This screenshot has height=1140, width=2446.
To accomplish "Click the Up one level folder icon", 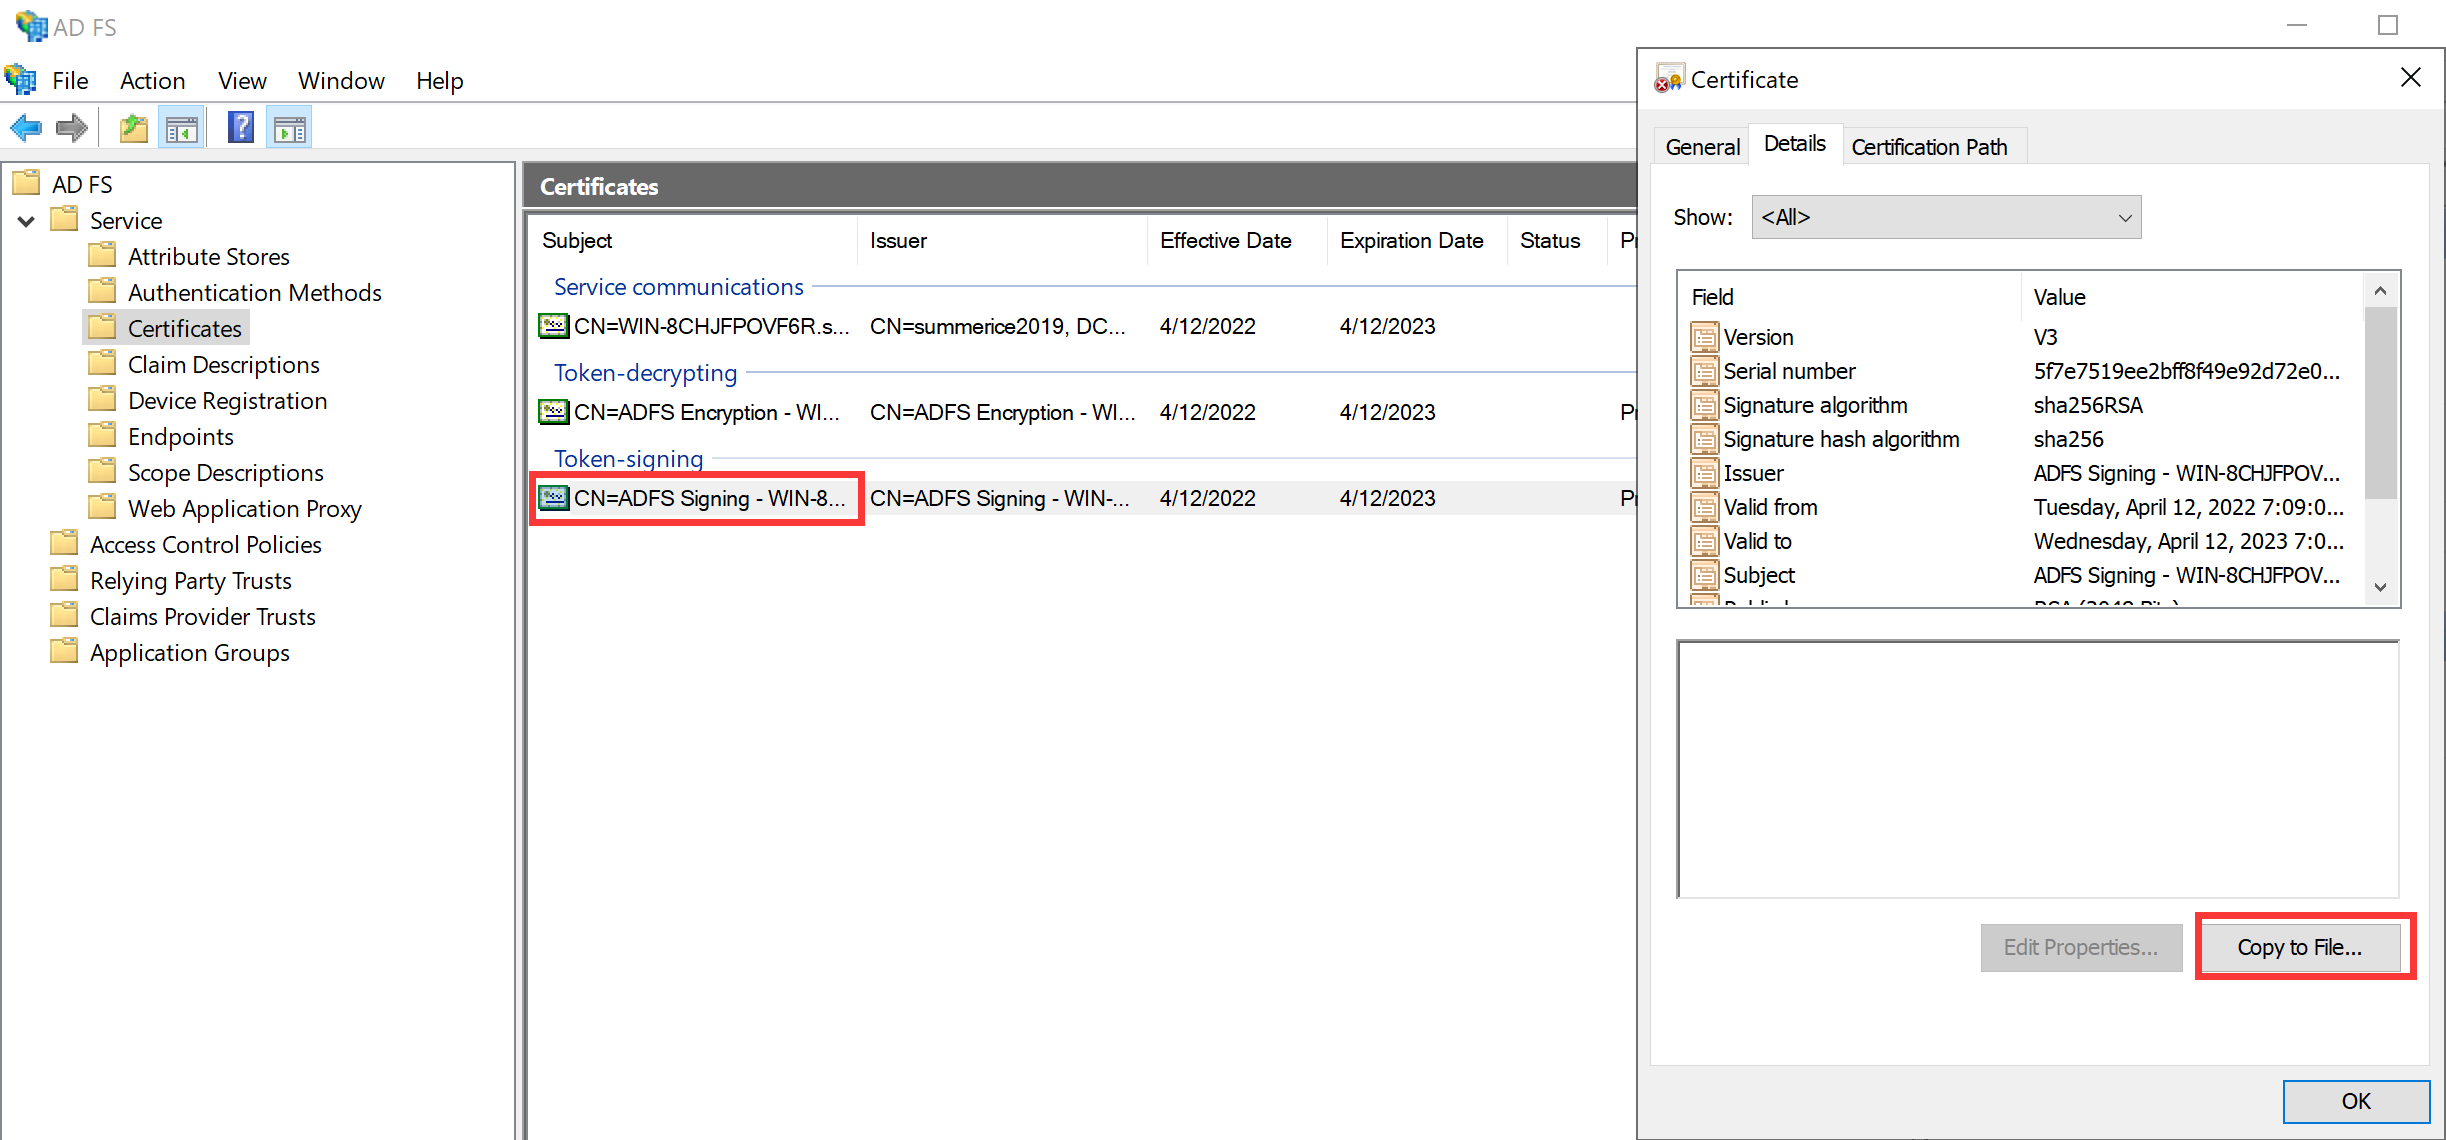I will 133,128.
